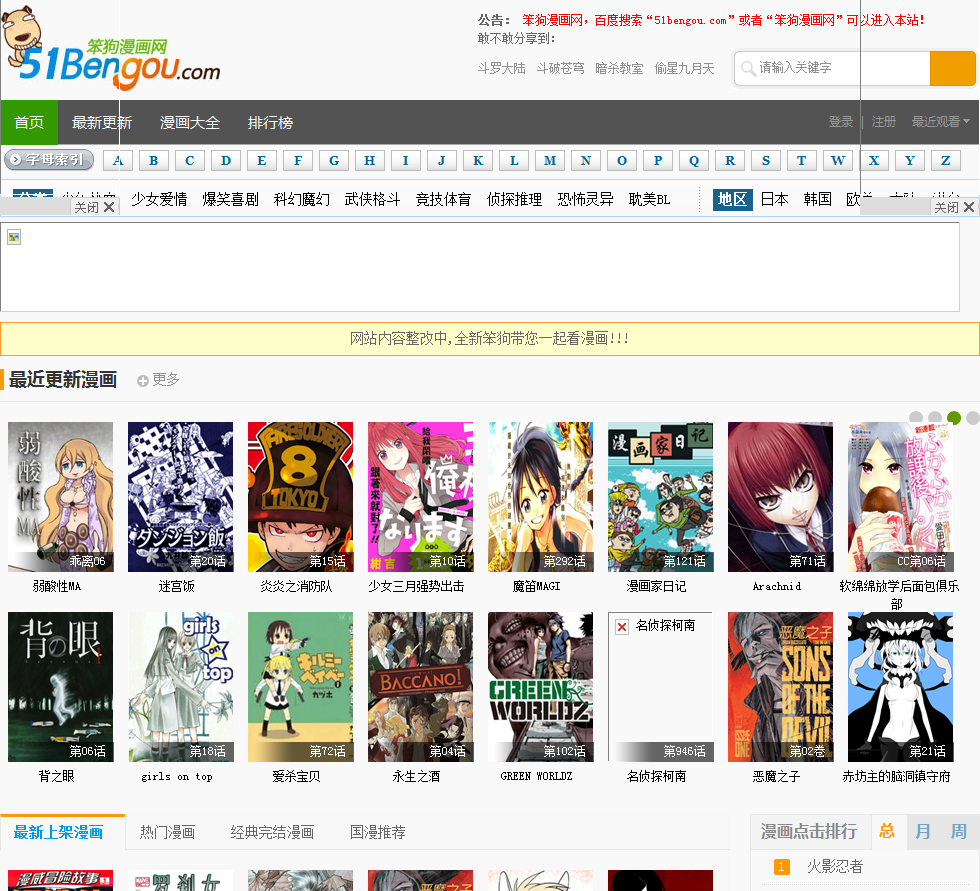Open the 弱酸性MA cover thumbnail
This screenshot has width=980, height=891.
click(61, 497)
